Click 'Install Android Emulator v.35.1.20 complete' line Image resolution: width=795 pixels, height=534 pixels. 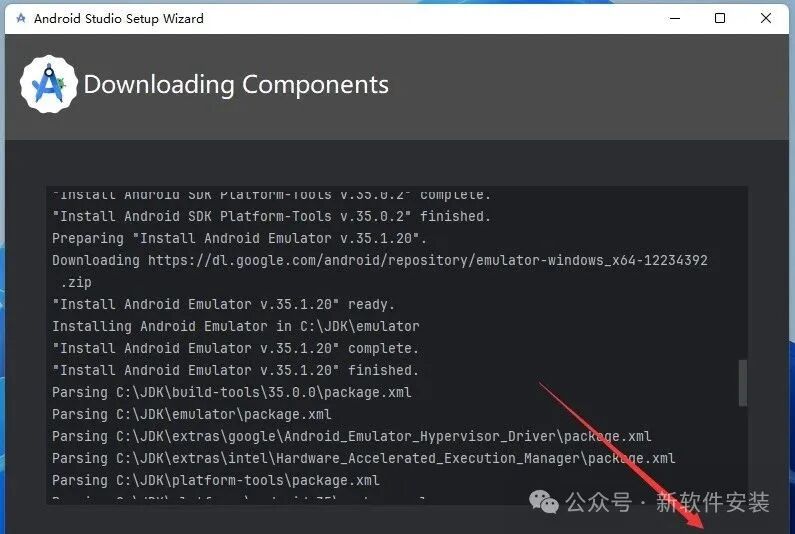(236, 348)
